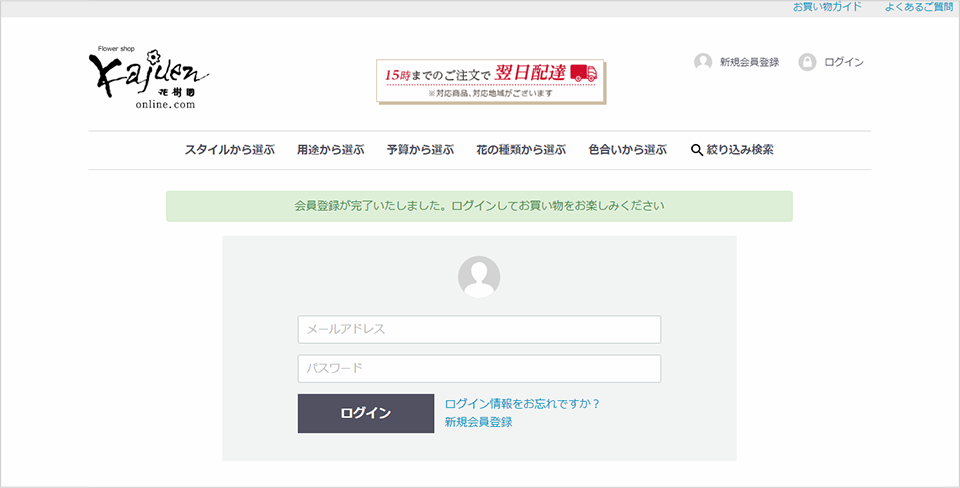Click 新規会員登録 link below forgot password

point(479,422)
